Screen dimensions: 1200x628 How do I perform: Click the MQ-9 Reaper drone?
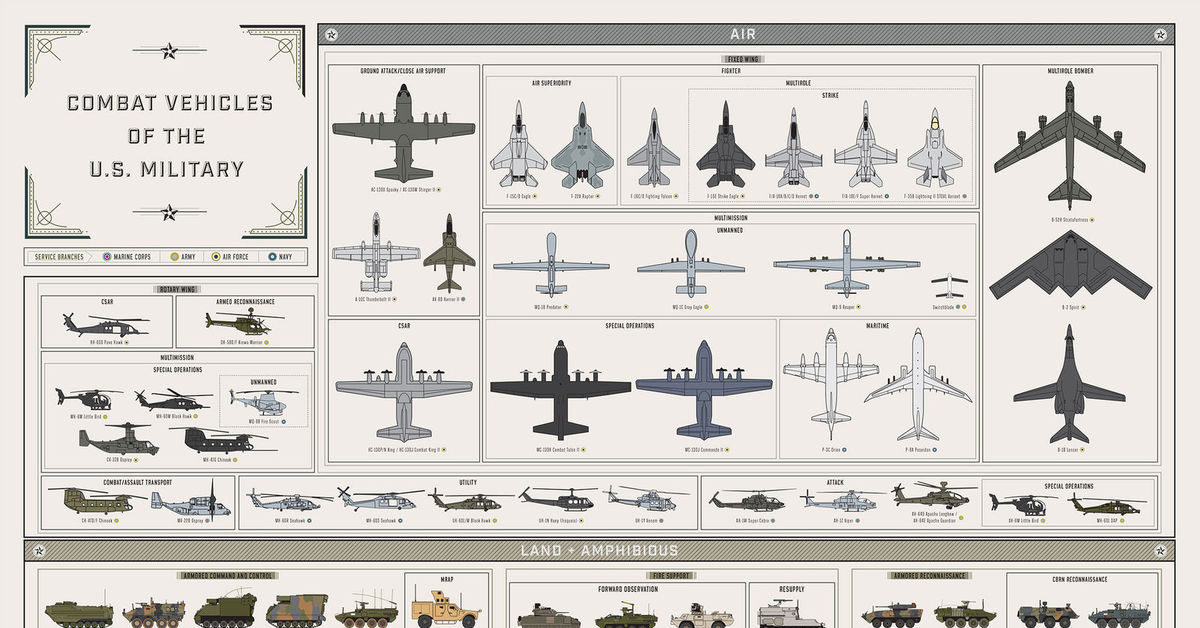(x=846, y=264)
